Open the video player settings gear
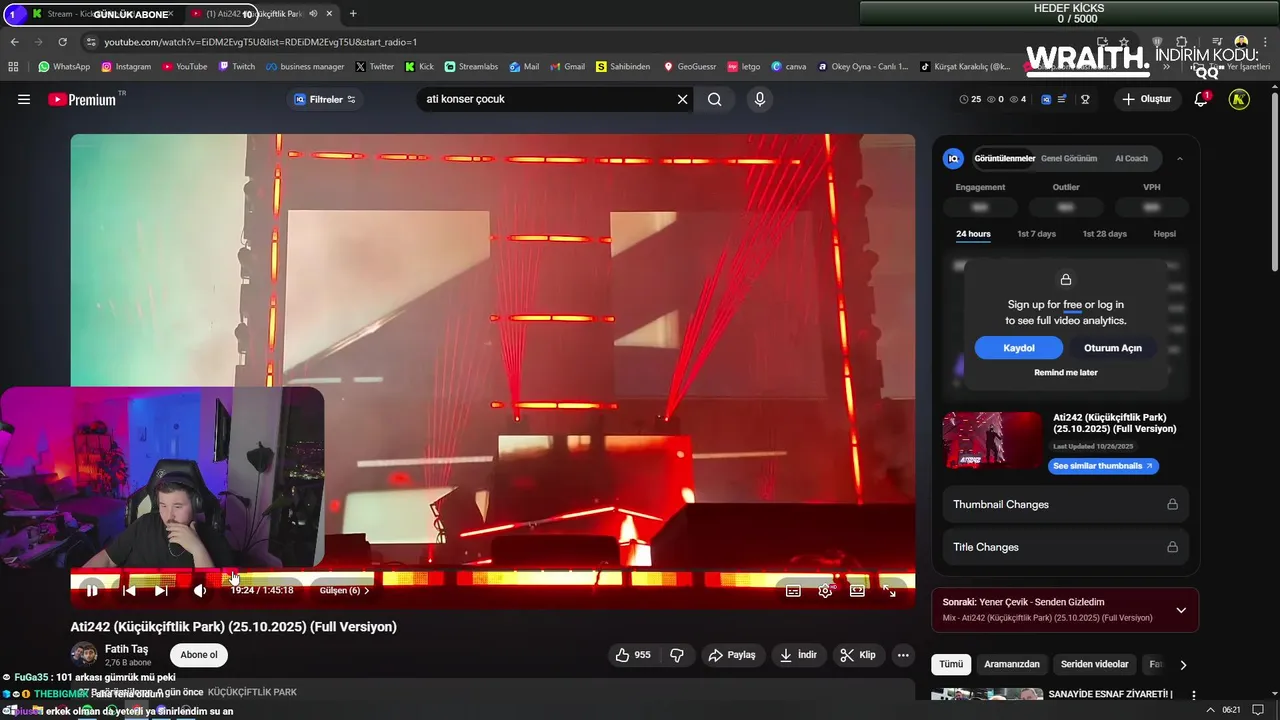1280x720 pixels. [825, 591]
